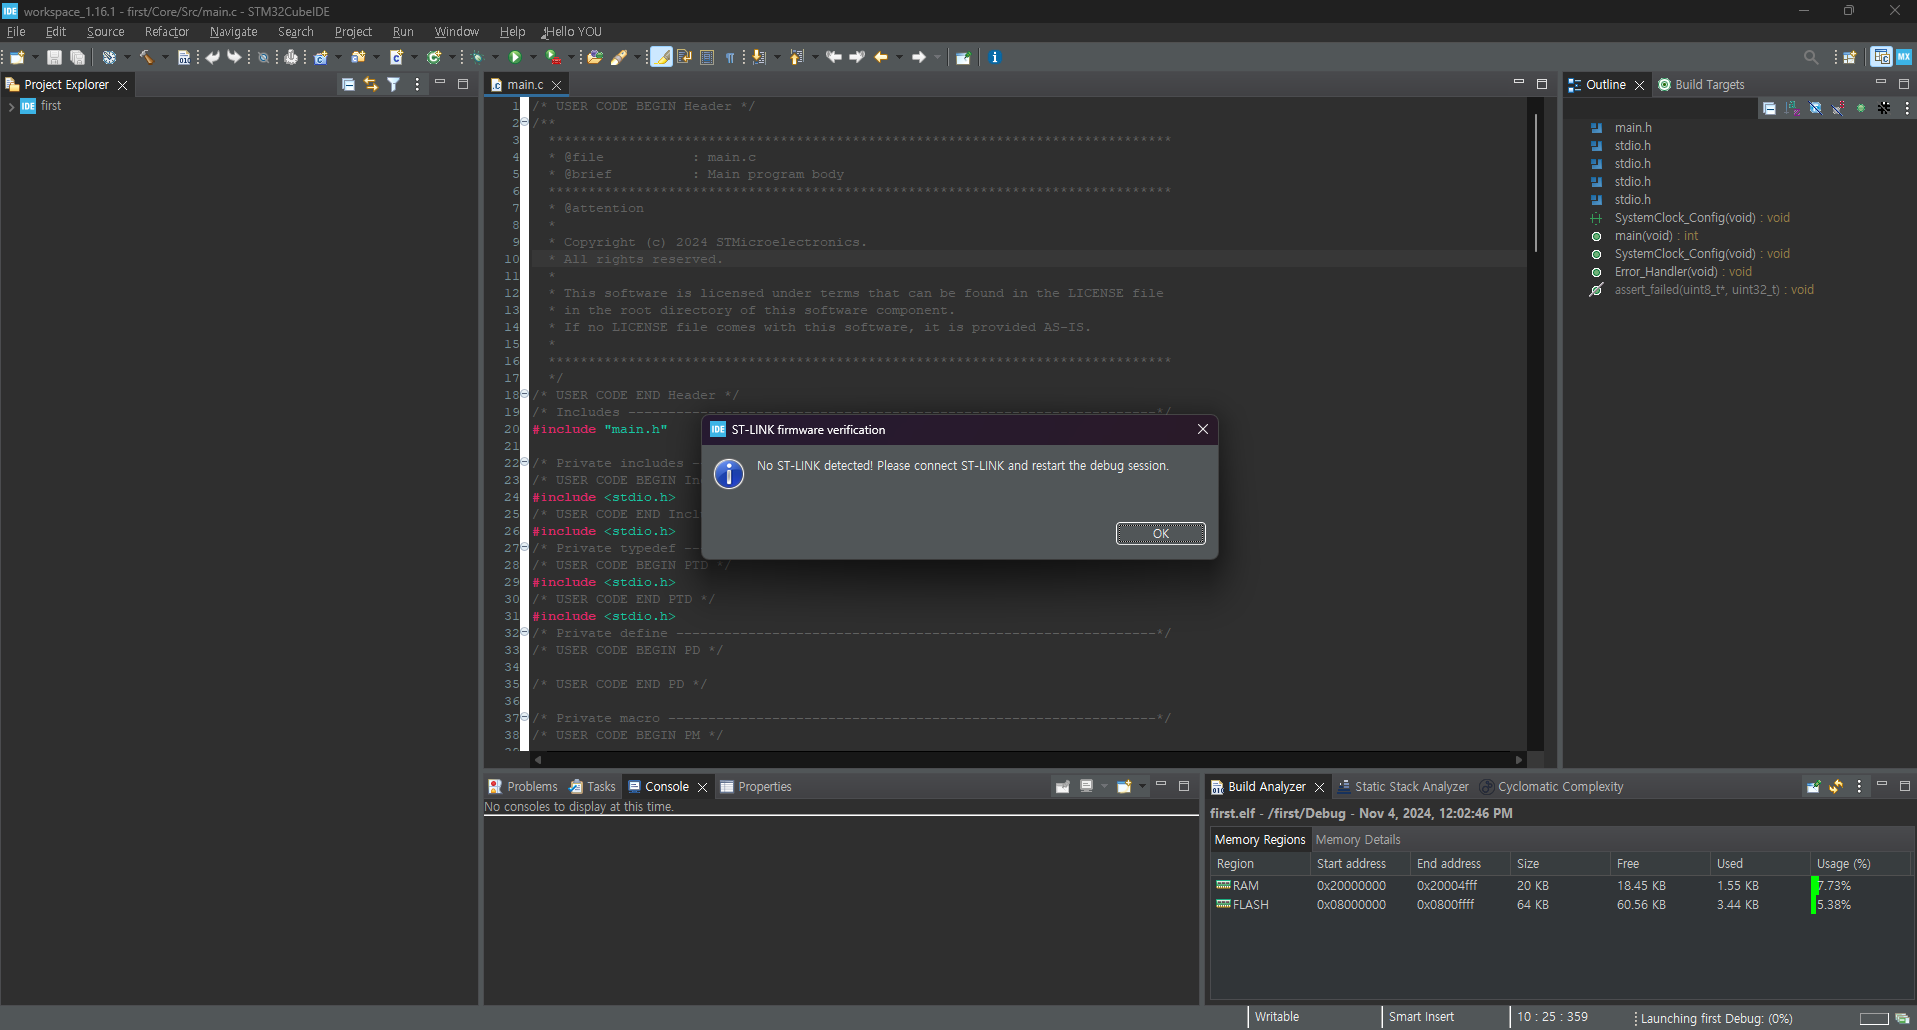Click the information center 'i' icon

tap(994, 57)
